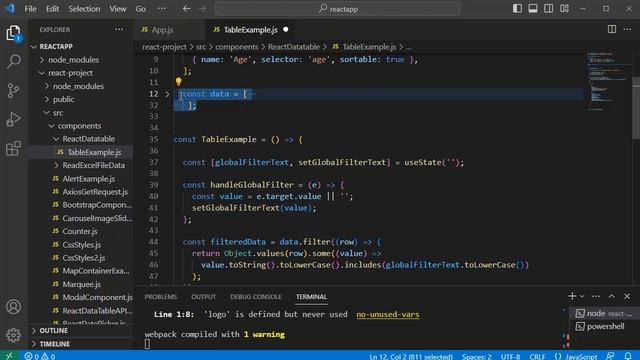The image size is (640, 360).
Task: Open the View menu
Action: pyautogui.click(x=118, y=9)
